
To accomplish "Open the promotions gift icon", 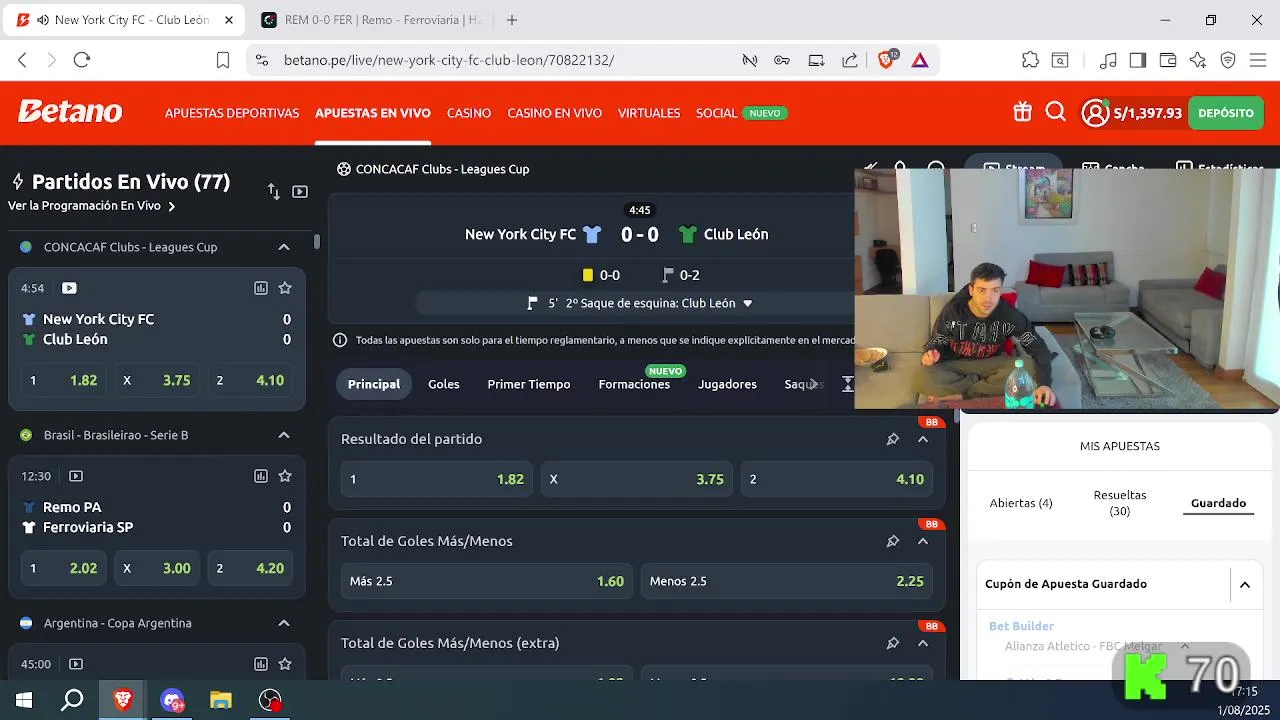I will coord(1022,113).
